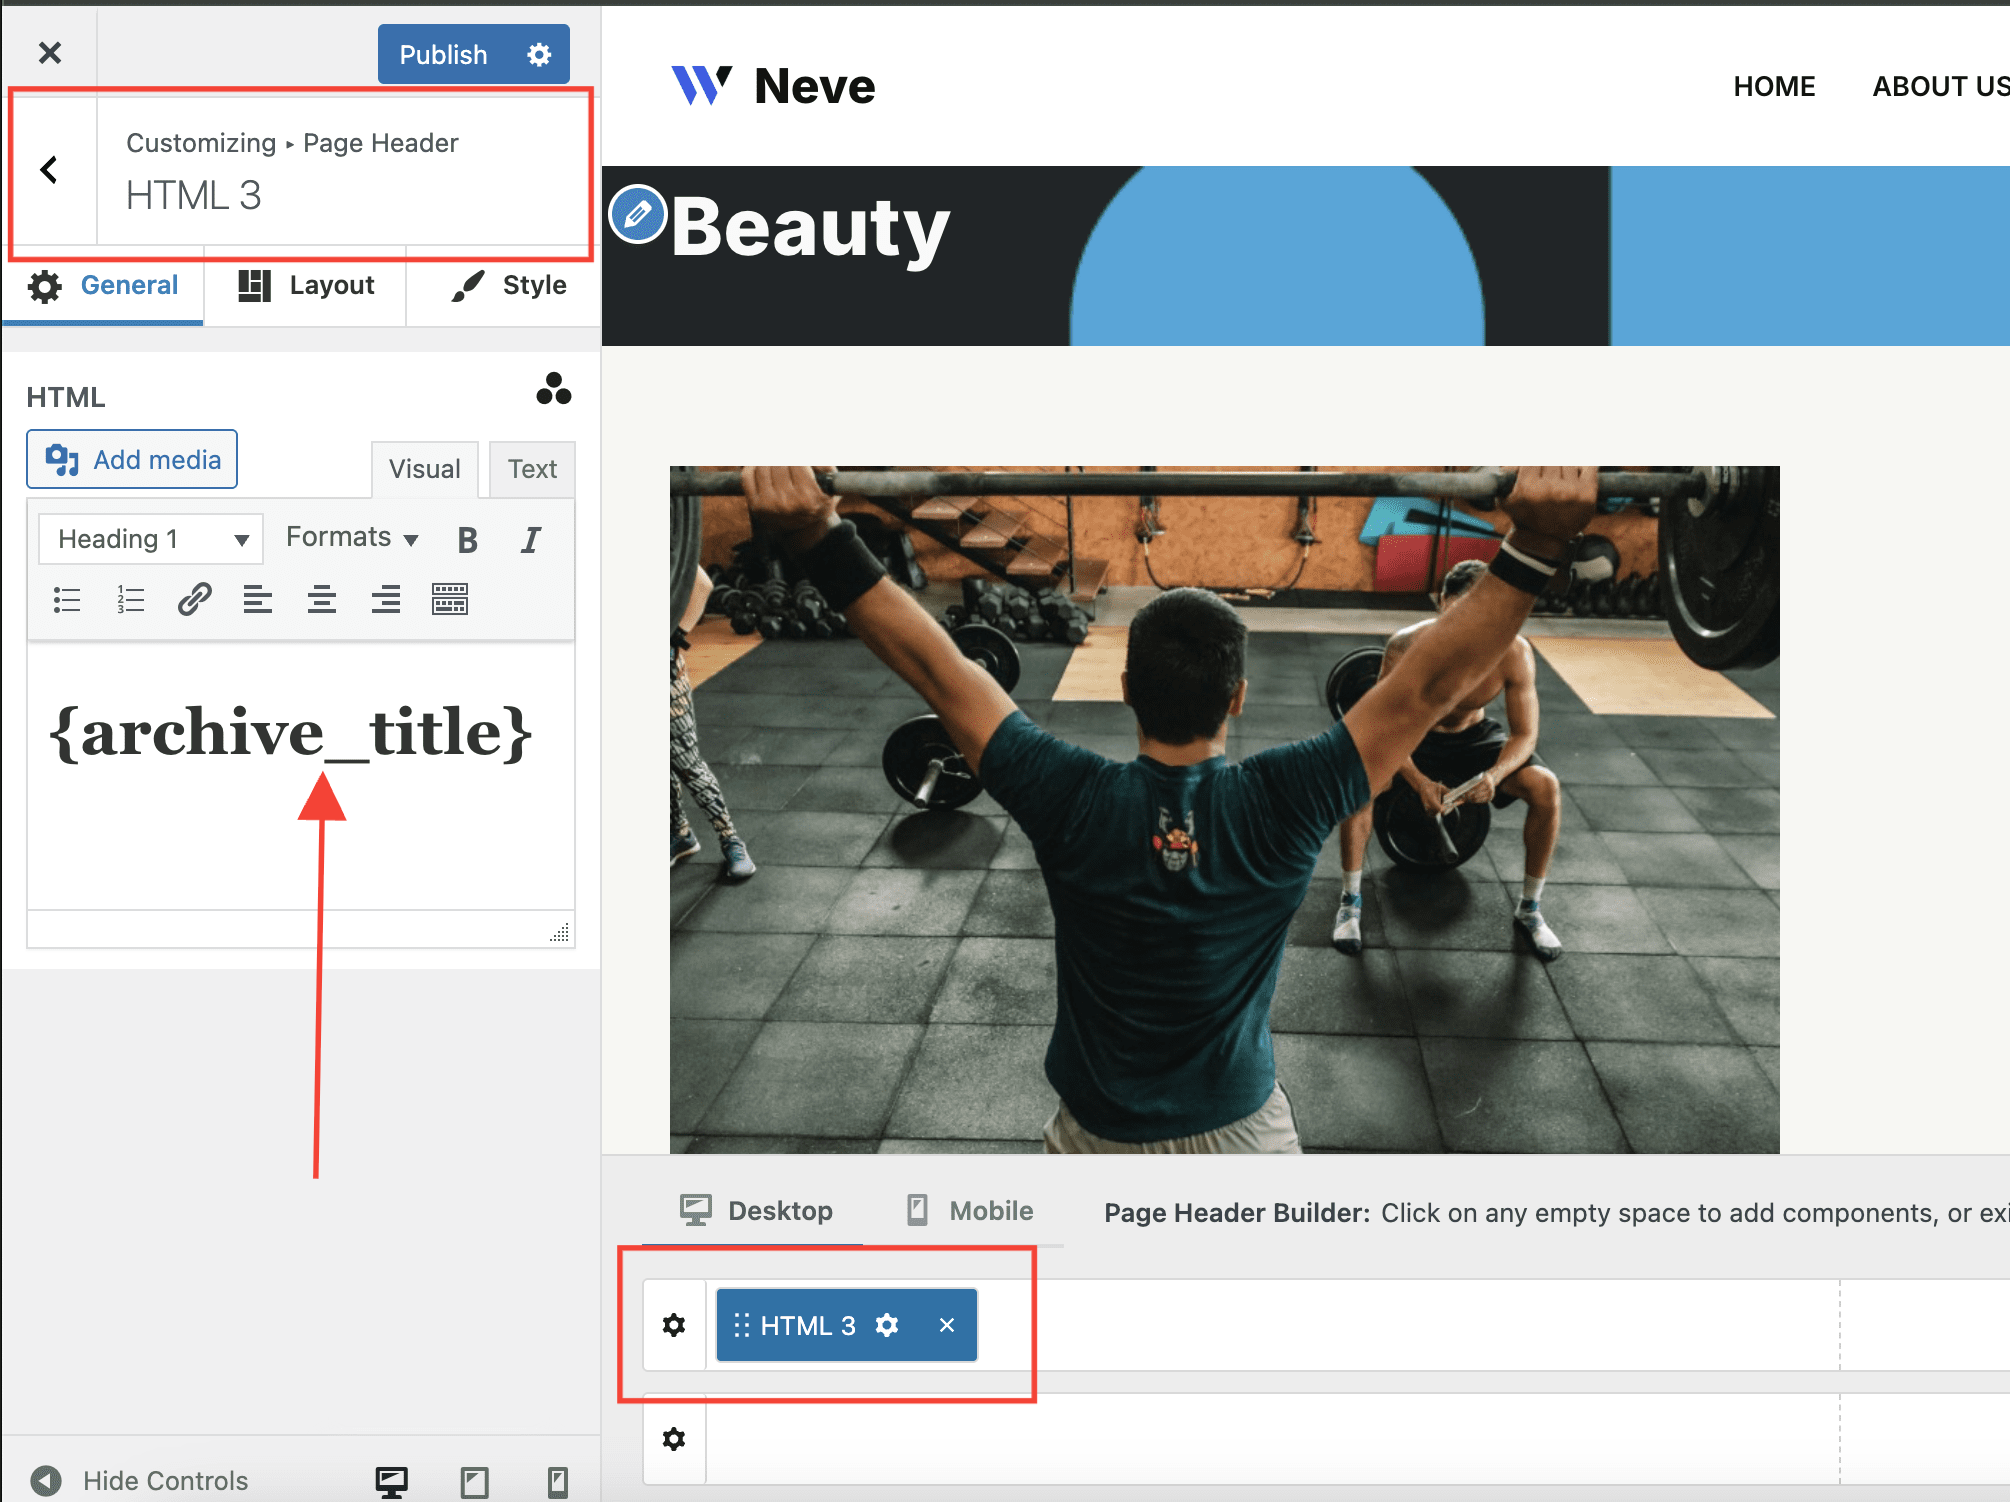Click the insert link icon
Viewport: 2010px width, 1502px height.
(x=194, y=599)
